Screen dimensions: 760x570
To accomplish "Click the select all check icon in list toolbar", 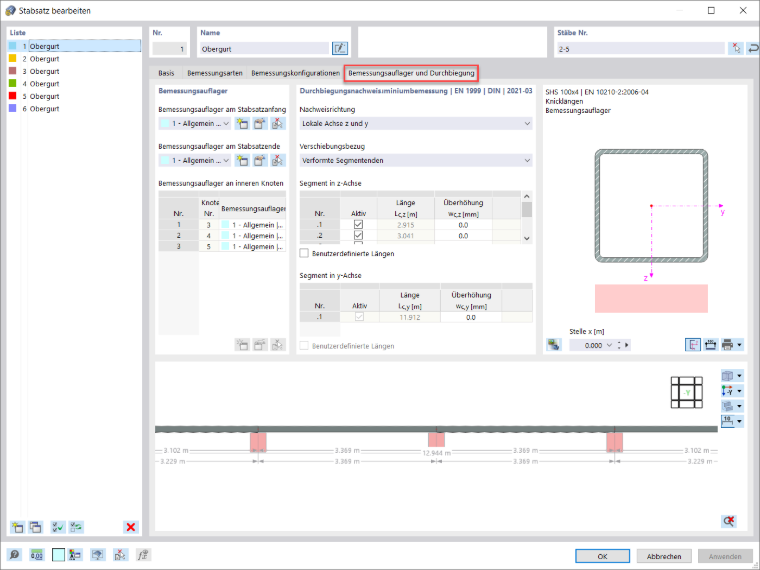I will pyautogui.click(x=58, y=527).
